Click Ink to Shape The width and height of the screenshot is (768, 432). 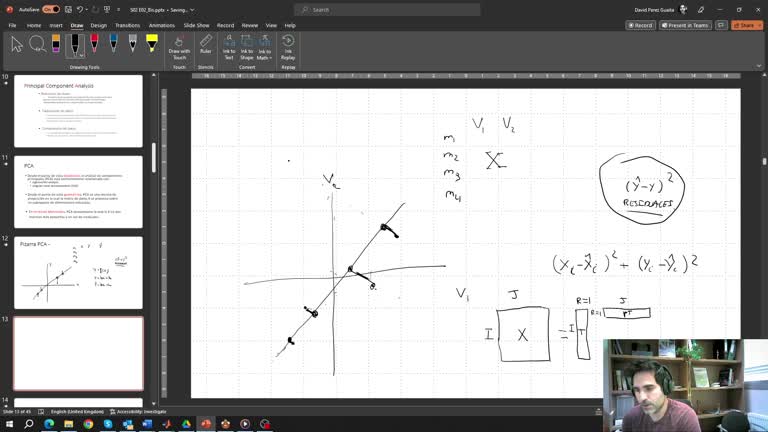point(247,47)
